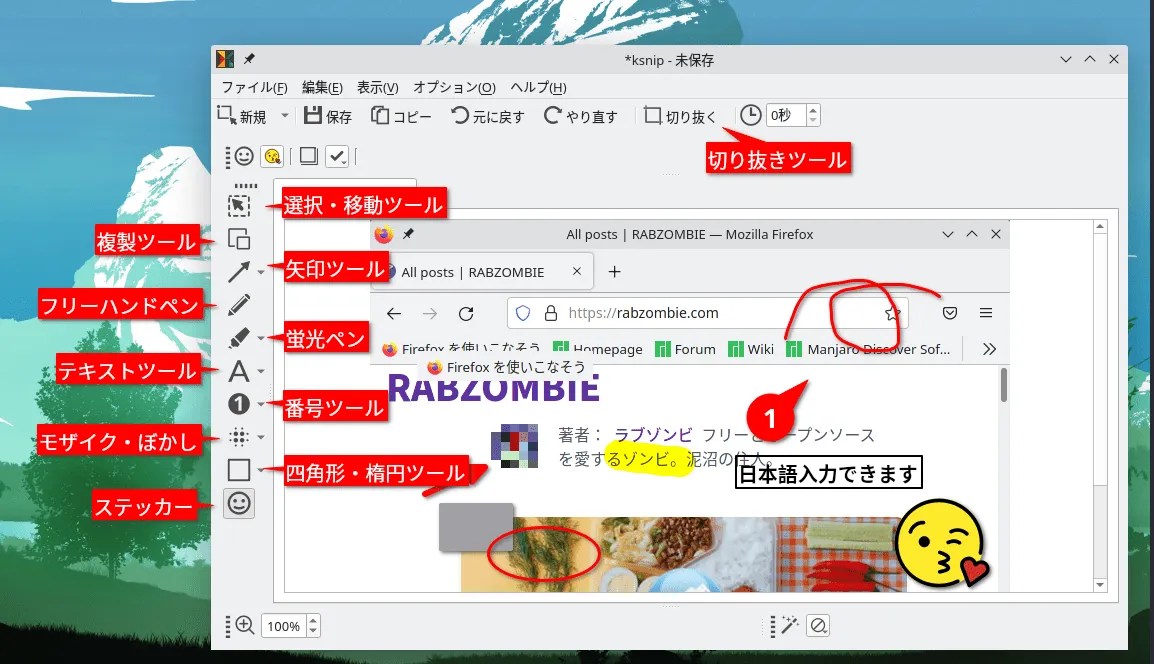Select the duplicate tool
This screenshot has width=1154, height=664.
pyautogui.click(x=238, y=239)
